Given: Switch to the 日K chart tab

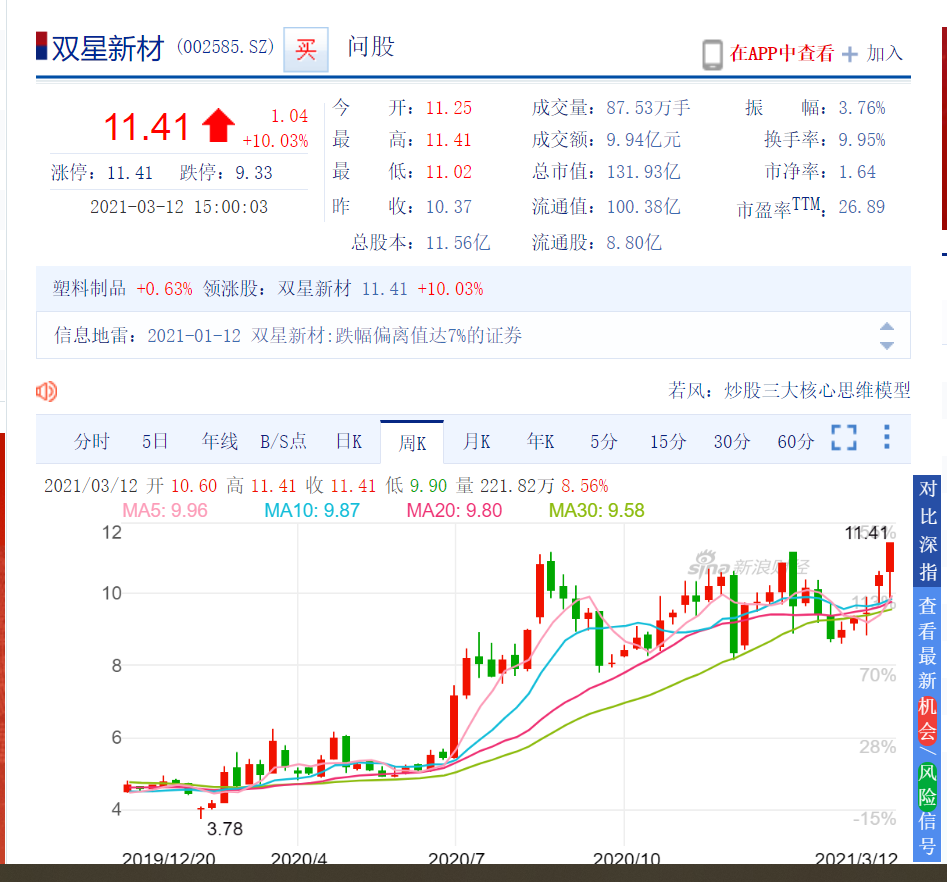Looking at the screenshot, I should tap(349, 442).
